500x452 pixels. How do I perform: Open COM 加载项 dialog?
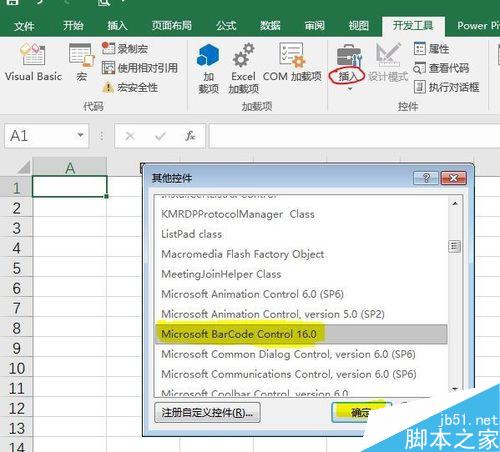point(292,62)
